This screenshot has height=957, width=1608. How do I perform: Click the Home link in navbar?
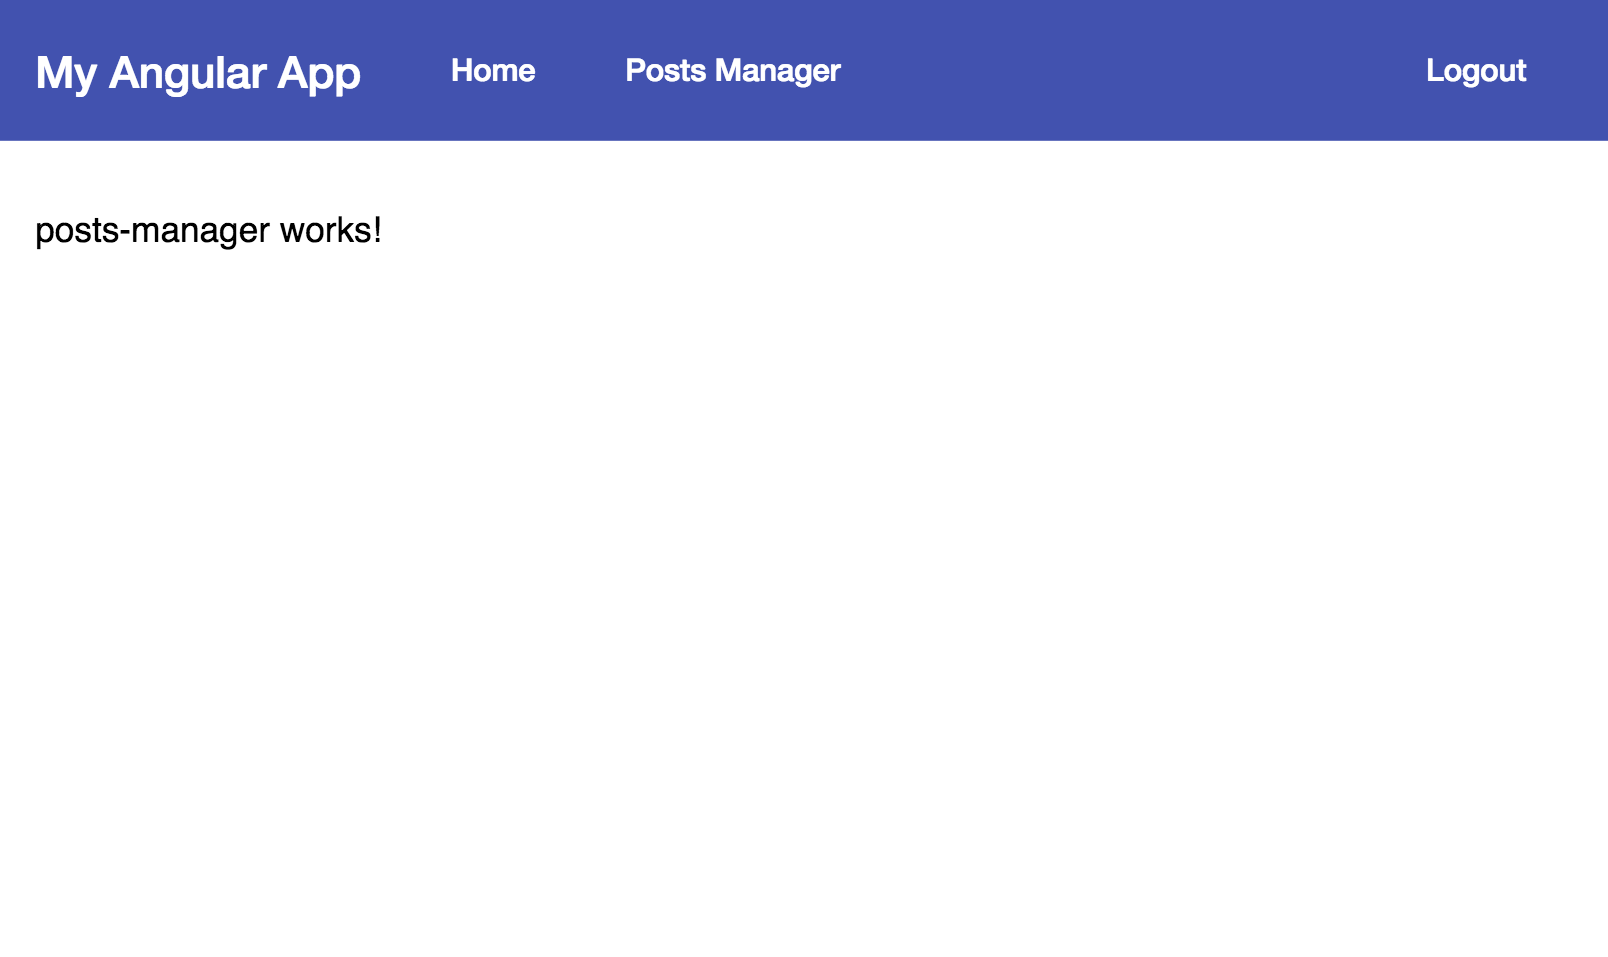click(492, 71)
